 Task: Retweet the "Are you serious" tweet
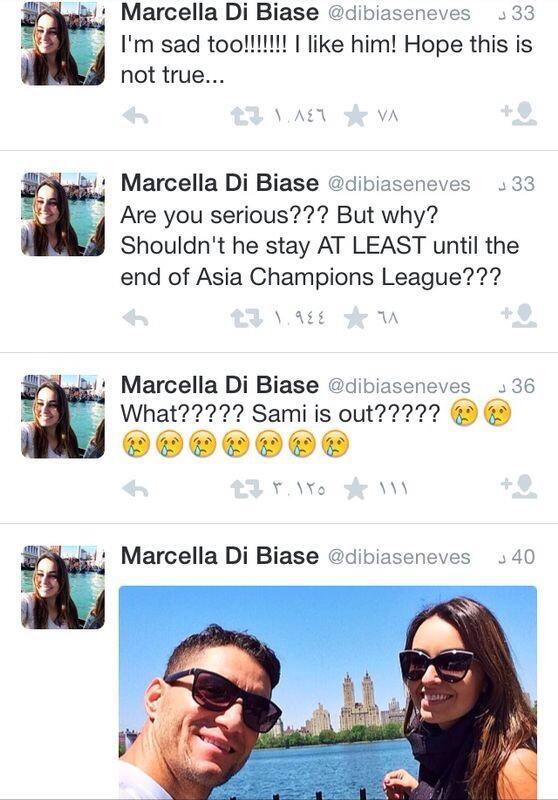pos(246,318)
